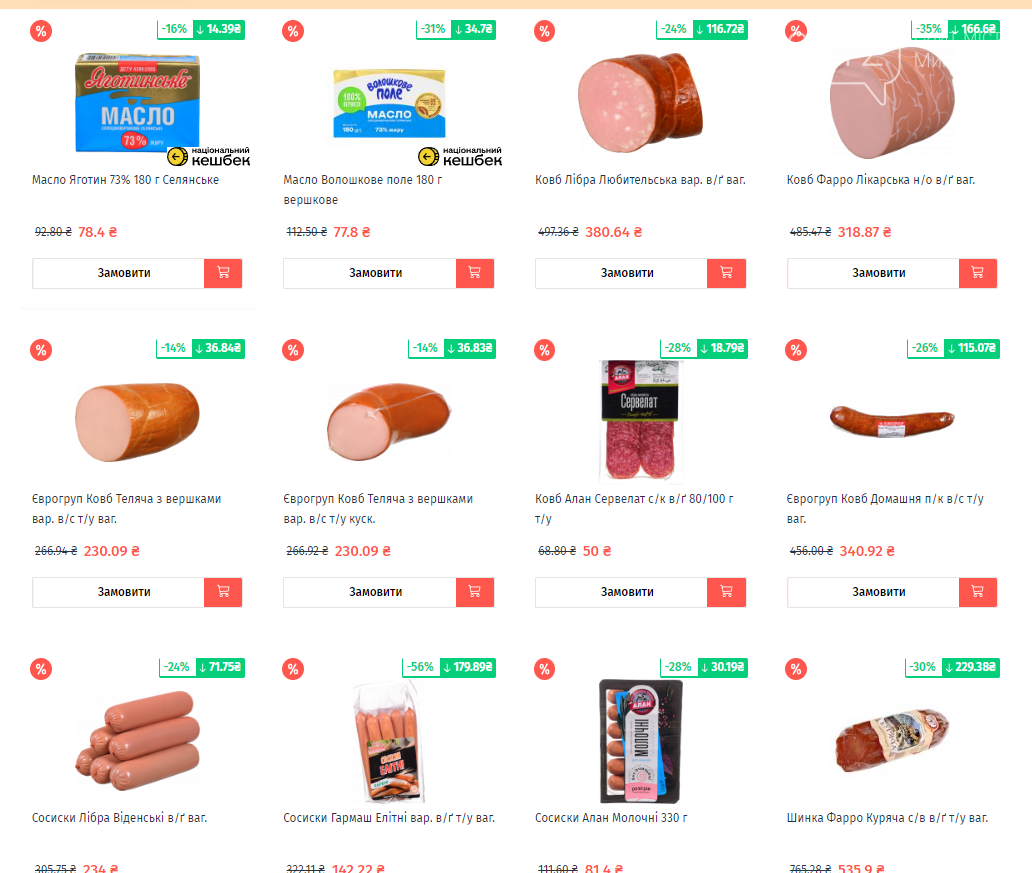This screenshot has width=1032, height=873.
Task: Click Сосиски Лібра Віденські product image
Action: click(x=138, y=741)
